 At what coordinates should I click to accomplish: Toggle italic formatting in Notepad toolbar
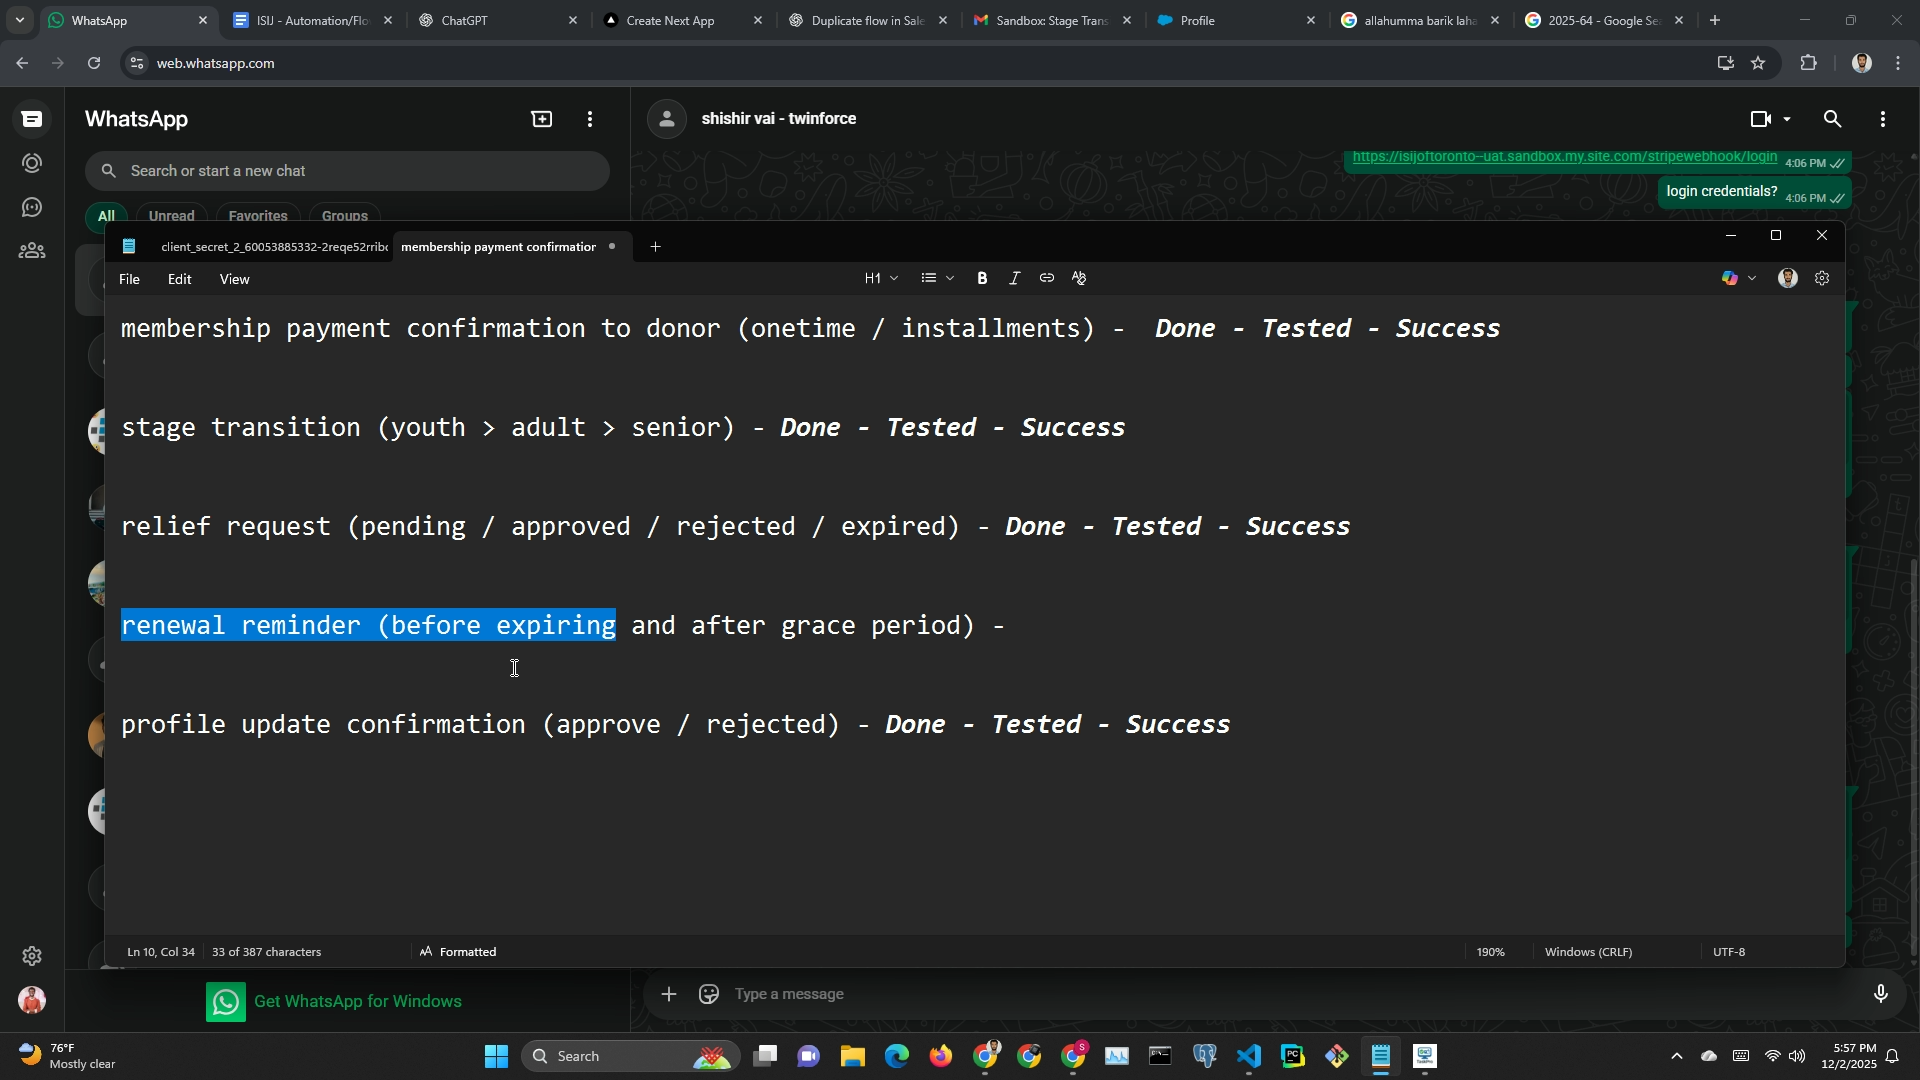click(x=1014, y=279)
